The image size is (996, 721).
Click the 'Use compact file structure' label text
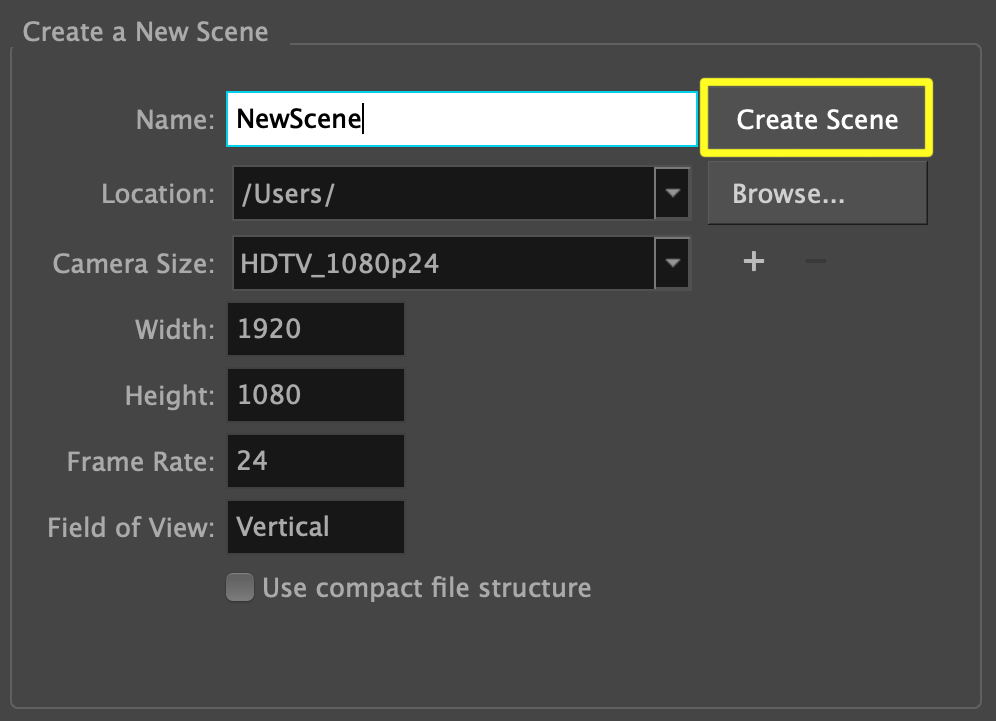tap(426, 588)
